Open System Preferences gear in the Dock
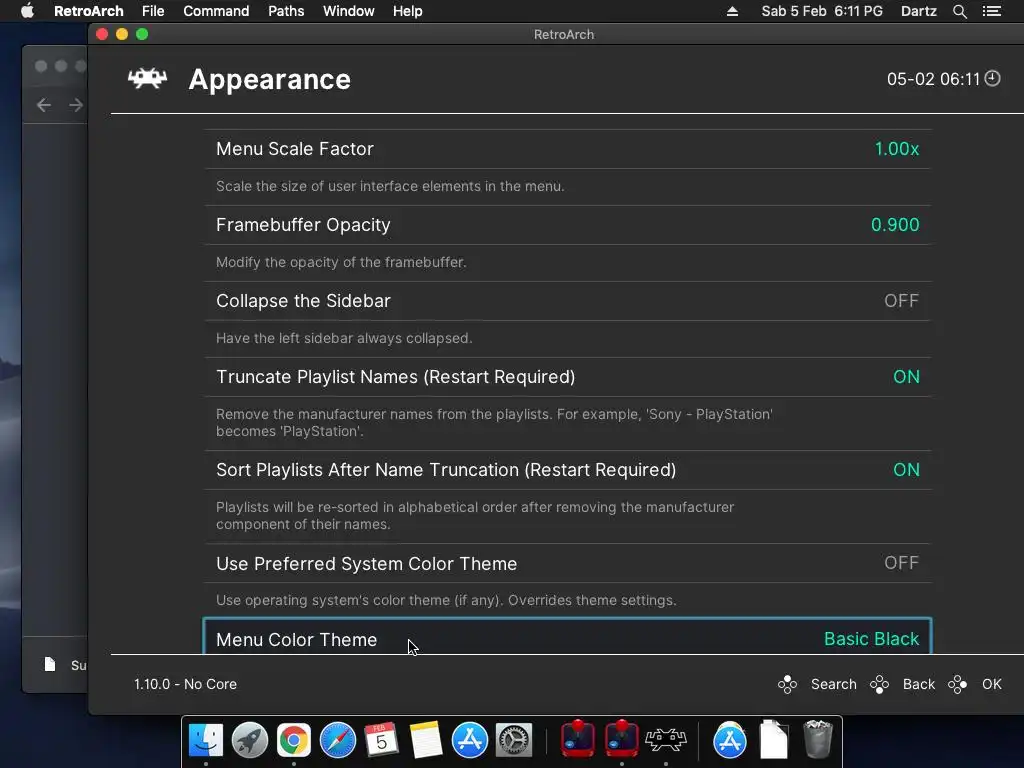 [514, 740]
